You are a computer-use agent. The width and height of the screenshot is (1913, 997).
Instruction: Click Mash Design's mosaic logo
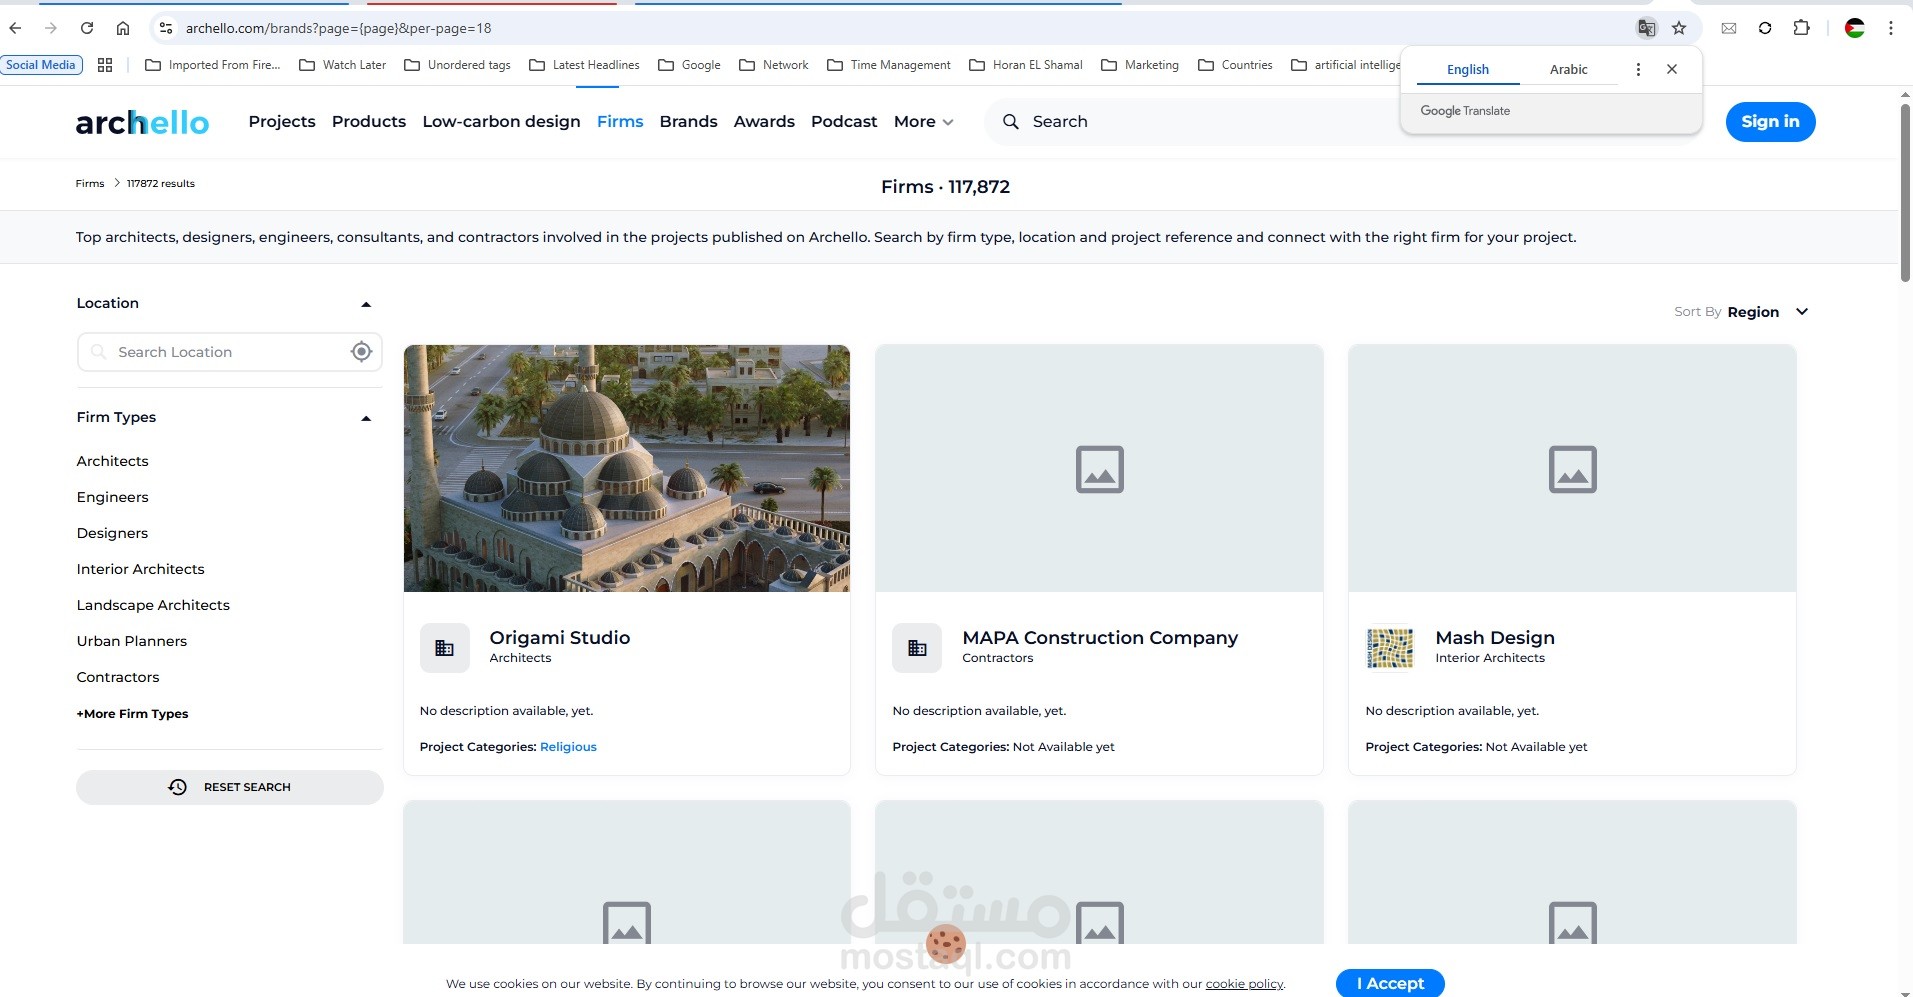pyautogui.click(x=1389, y=648)
